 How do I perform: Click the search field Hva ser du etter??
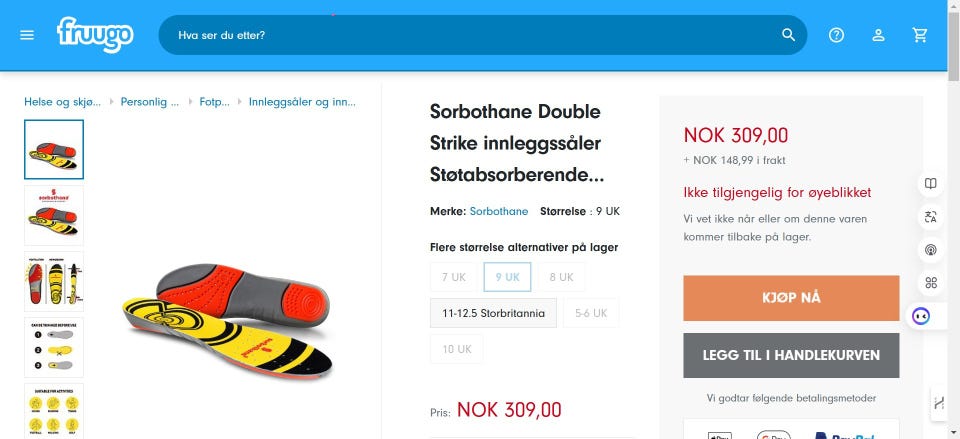point(470,35)
